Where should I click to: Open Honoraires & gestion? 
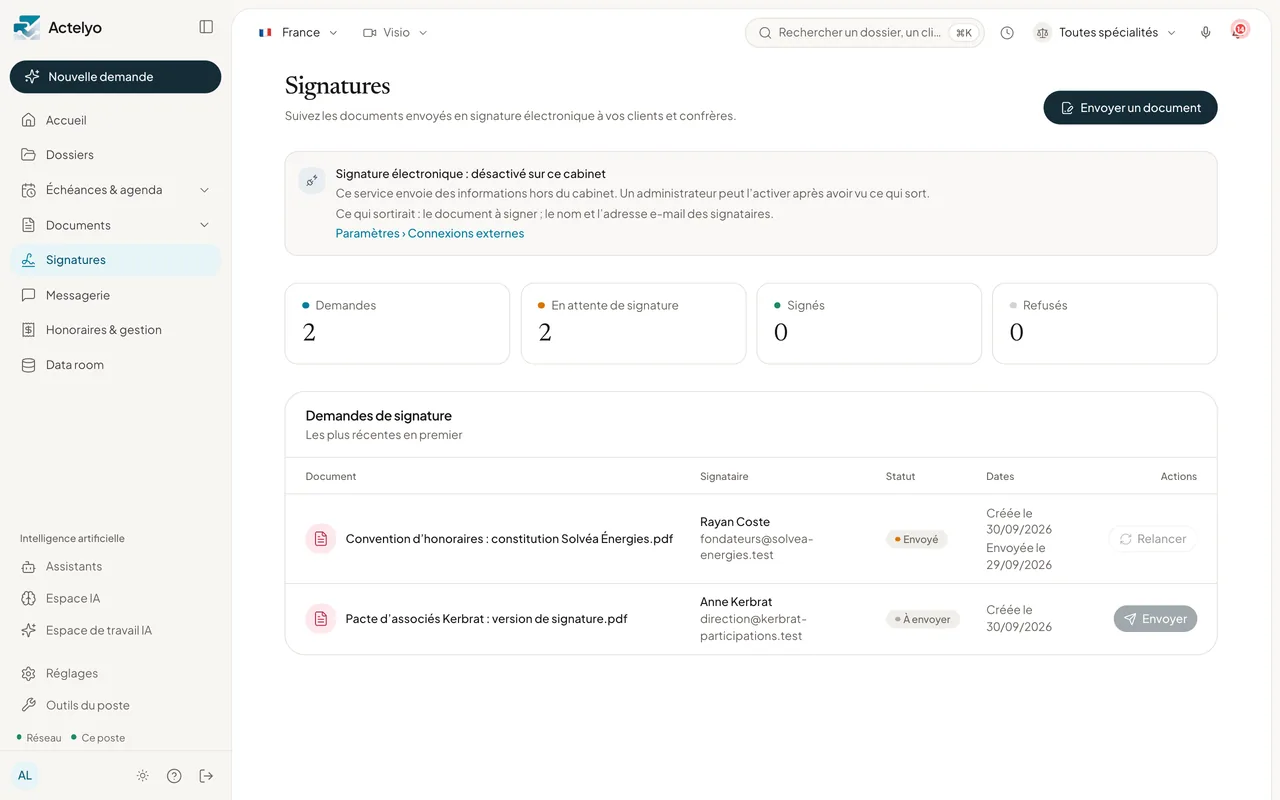115,330
